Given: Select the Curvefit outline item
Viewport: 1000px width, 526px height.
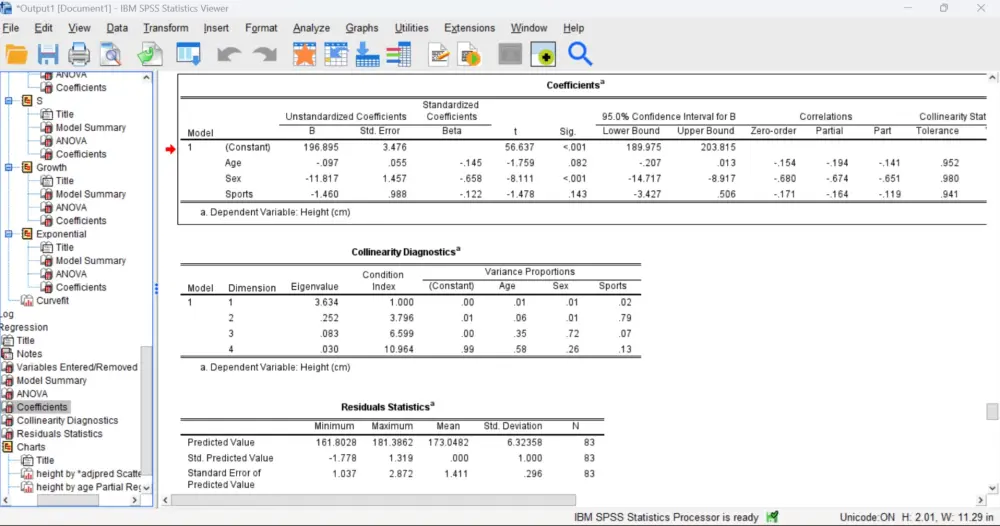Looking at the screenshot, I should point(52,301).
